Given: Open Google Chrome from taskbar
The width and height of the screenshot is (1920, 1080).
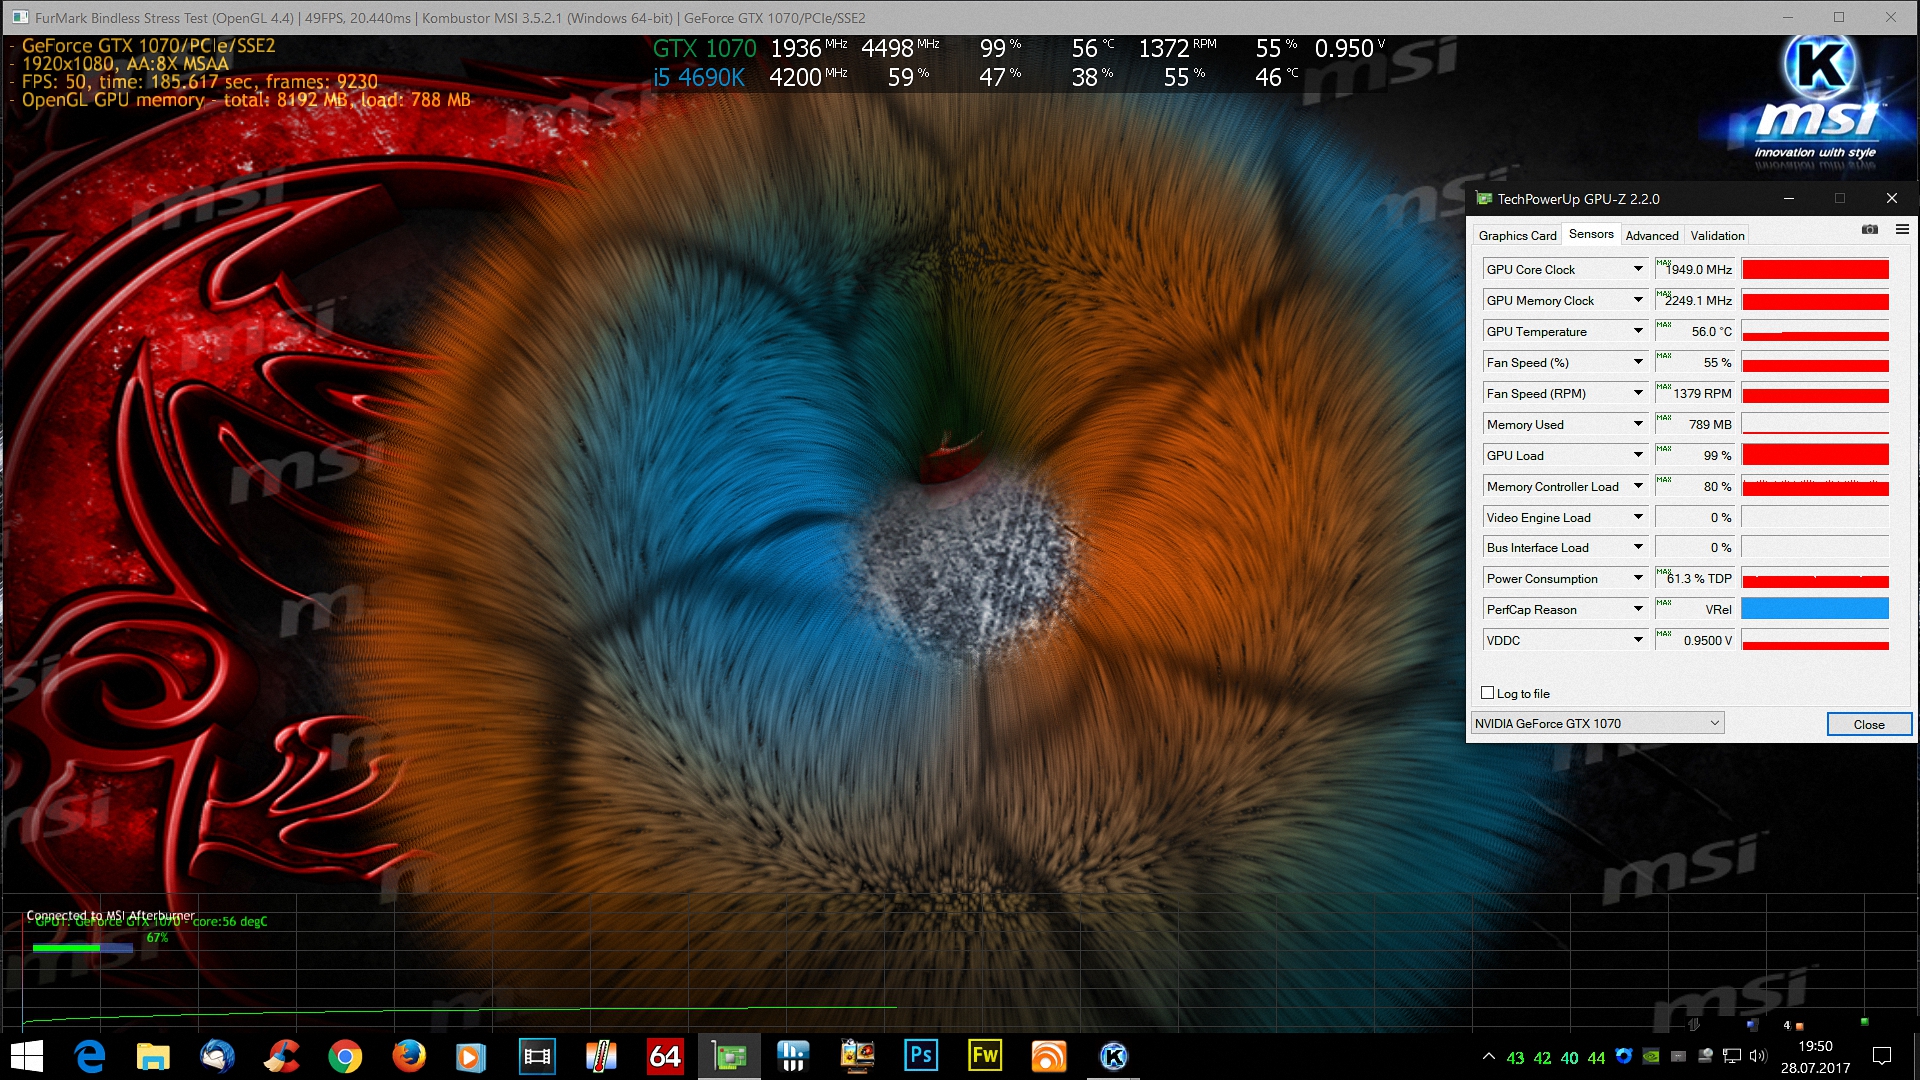Looking at the screenshot, I should (x=345, y=1056).
